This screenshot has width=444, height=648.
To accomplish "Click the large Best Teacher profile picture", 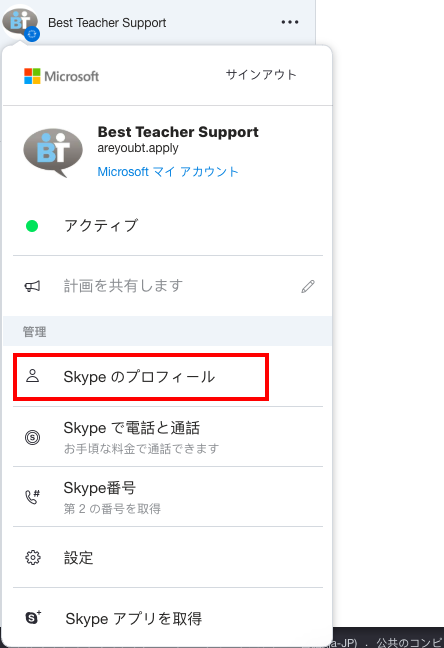I will (53, 152).
